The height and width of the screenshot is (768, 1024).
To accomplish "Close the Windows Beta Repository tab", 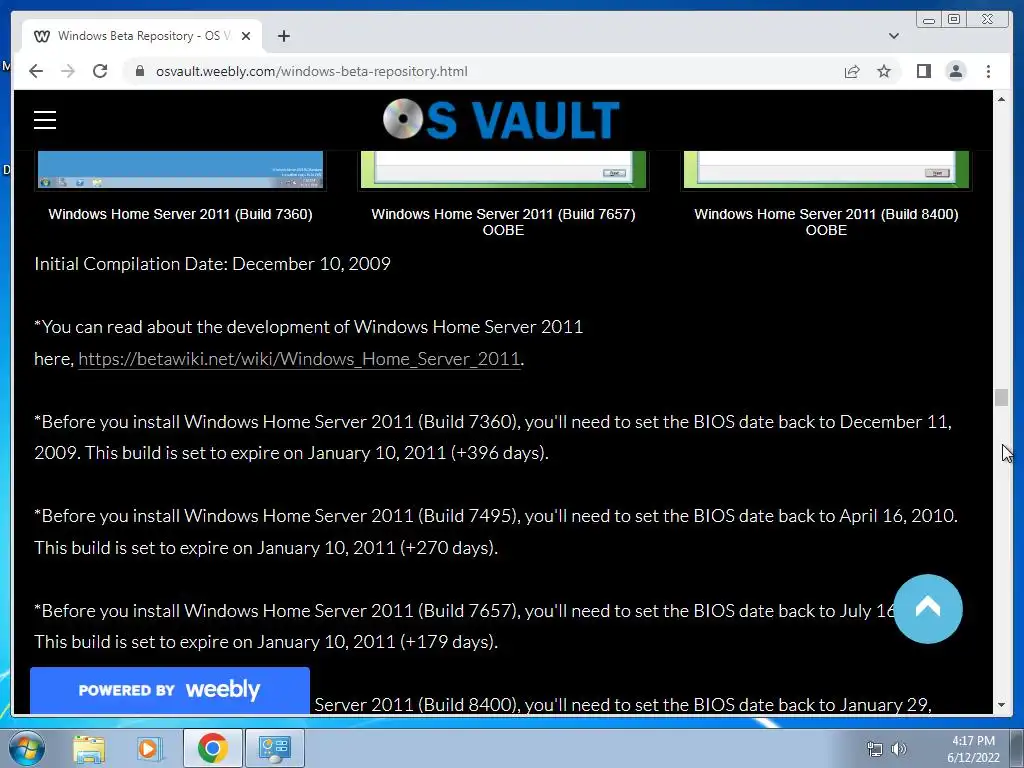I will coord(246,36).
